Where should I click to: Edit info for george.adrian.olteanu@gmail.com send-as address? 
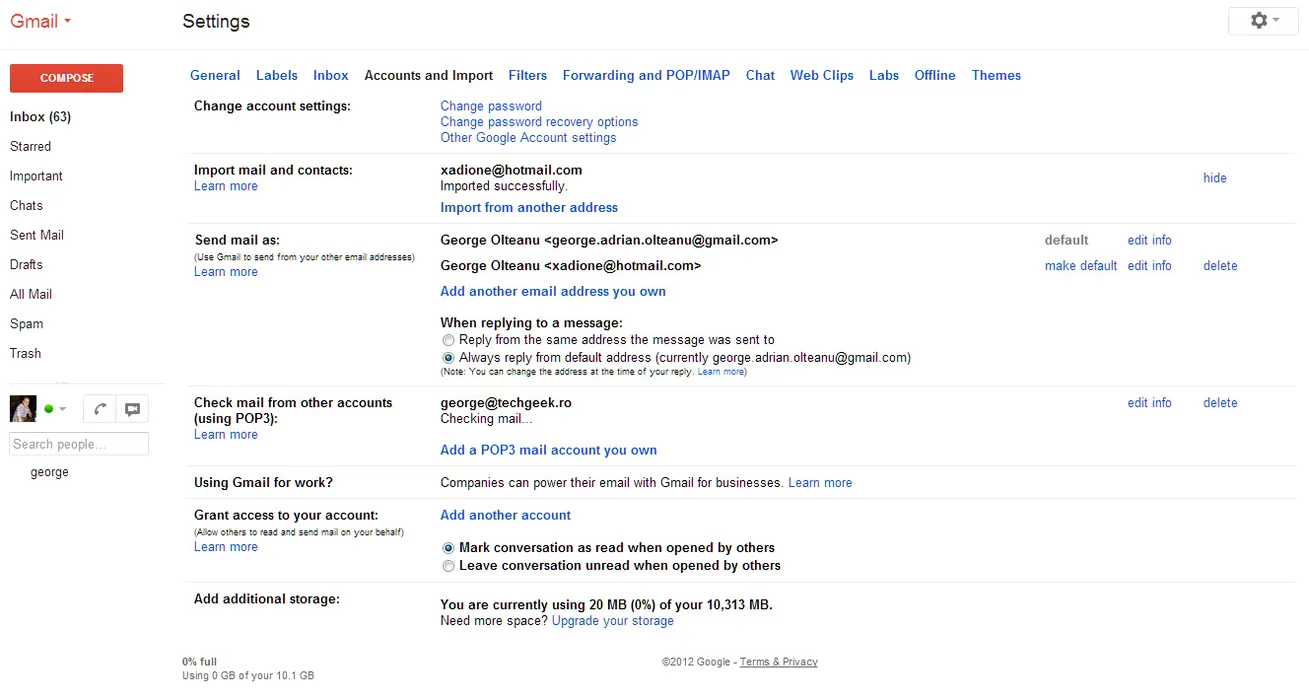pyautogui.click(x=1149, y=240)
